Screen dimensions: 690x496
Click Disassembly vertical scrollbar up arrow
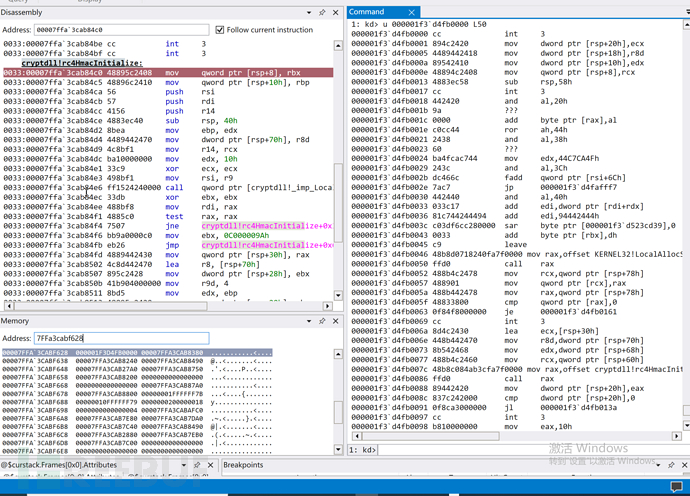tap(338, 45)
